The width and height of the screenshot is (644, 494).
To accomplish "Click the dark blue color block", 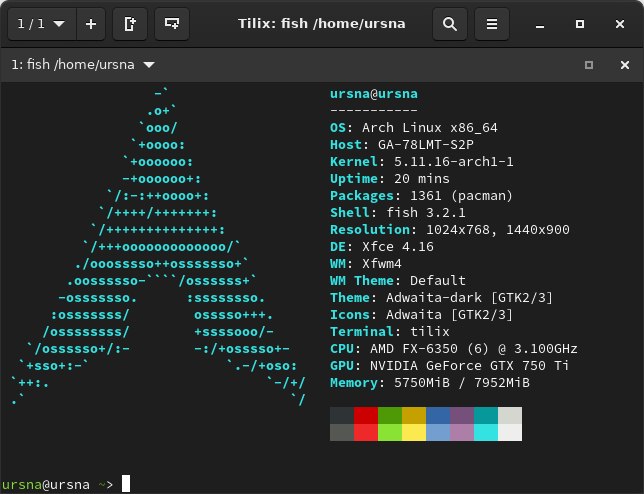I will [x=438, y=416].
